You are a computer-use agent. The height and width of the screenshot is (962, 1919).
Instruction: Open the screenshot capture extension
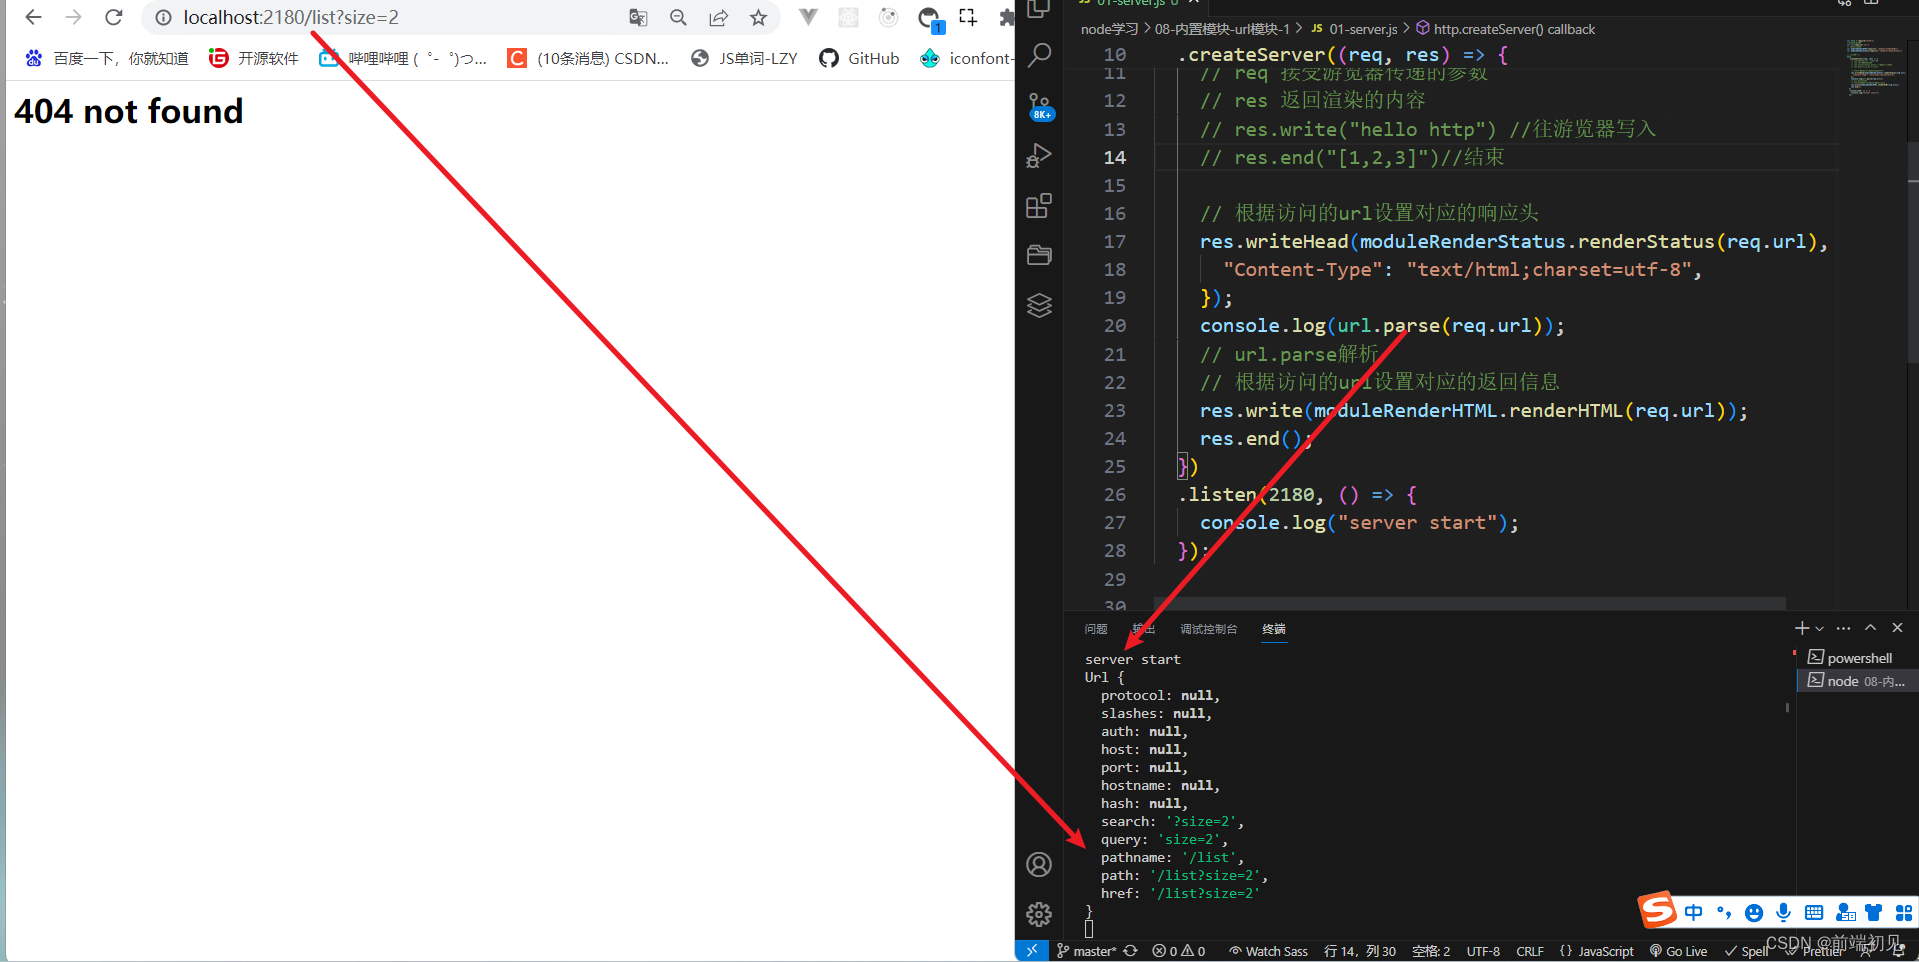968,17
